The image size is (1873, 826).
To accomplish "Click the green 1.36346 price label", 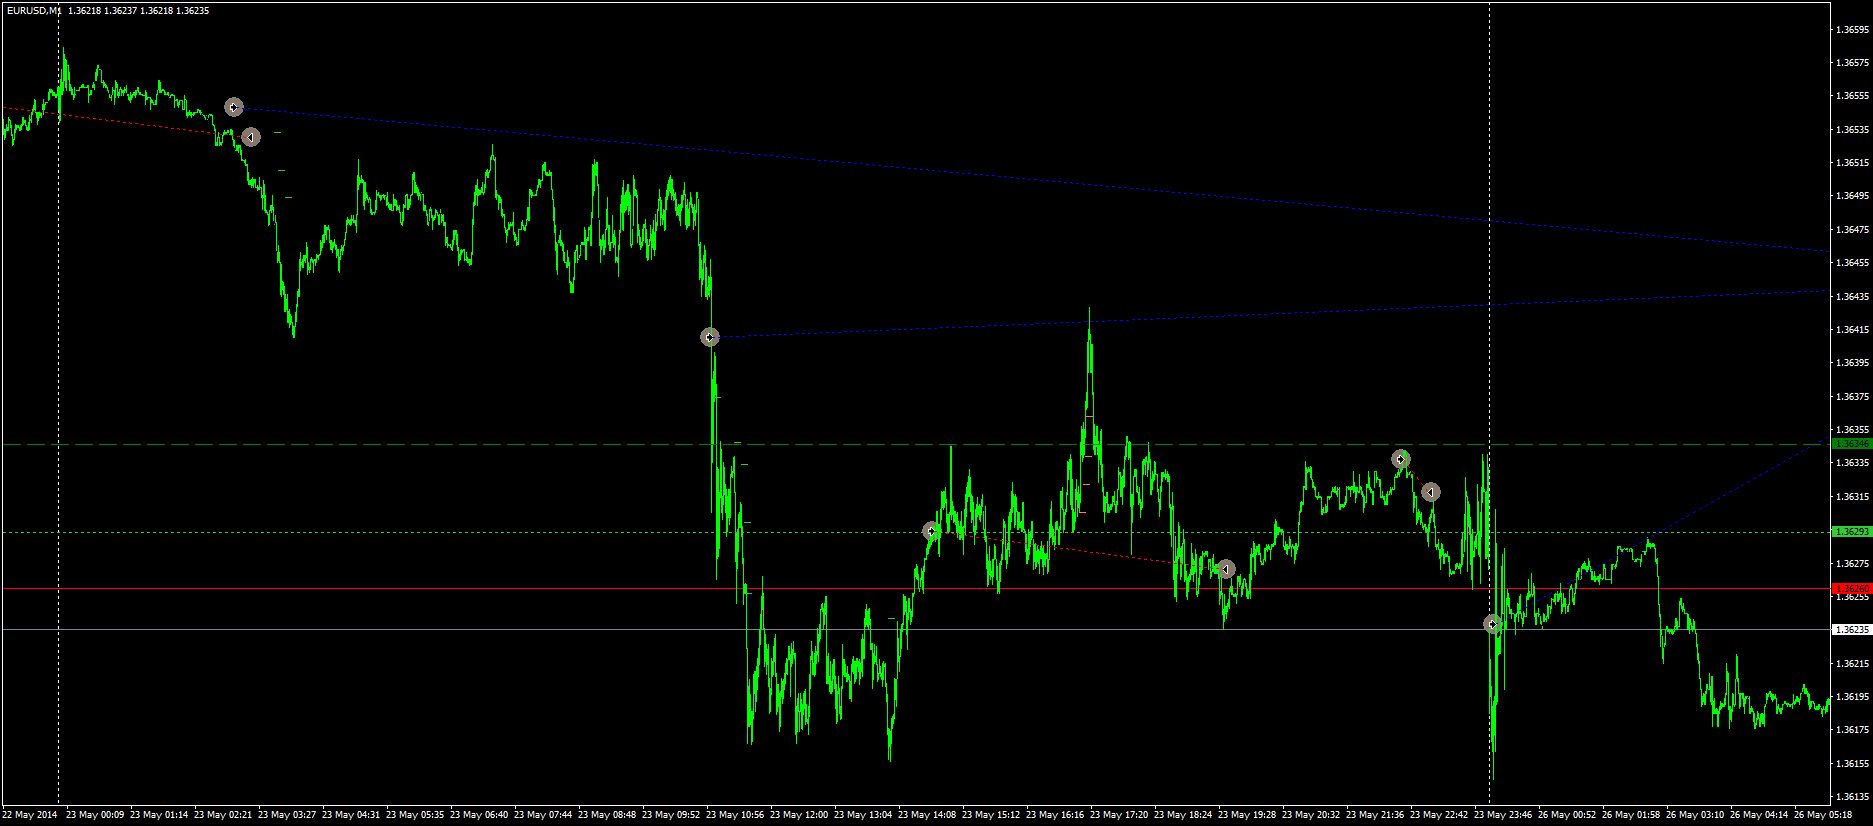I will (x=1851, y=443).
